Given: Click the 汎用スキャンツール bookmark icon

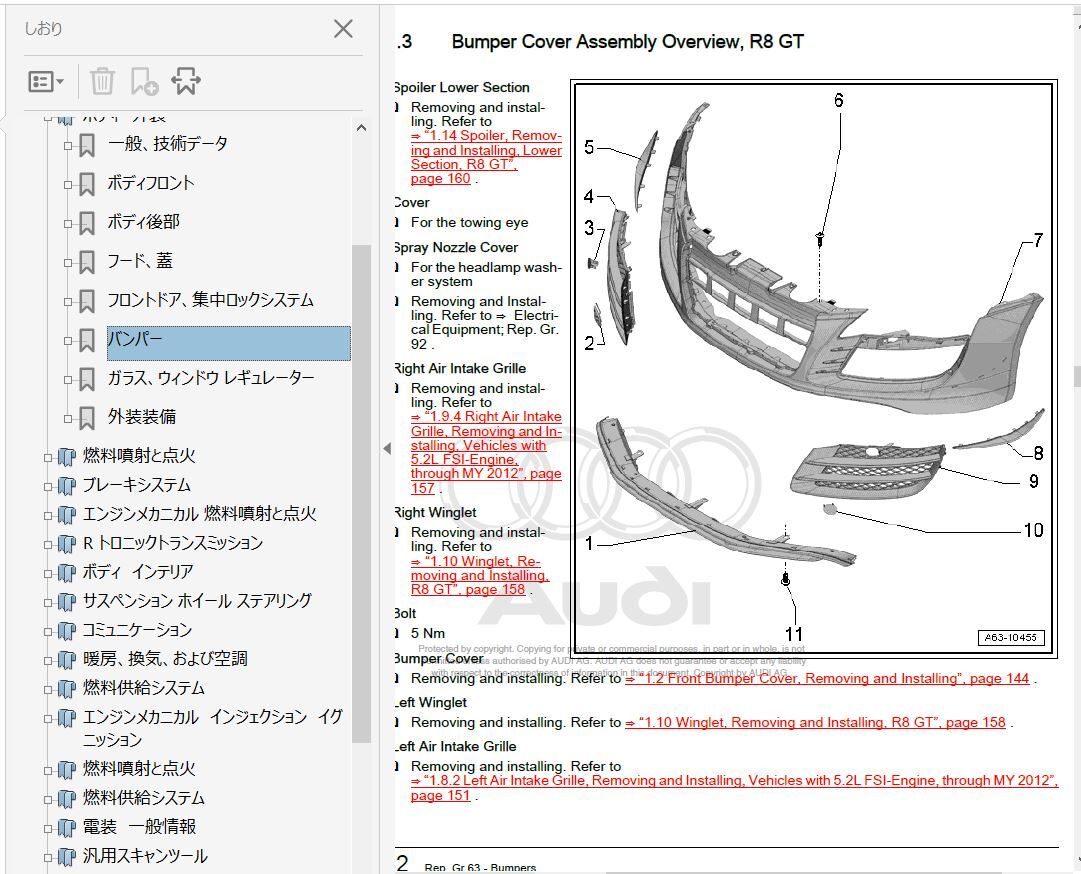Looking at the screenshot, I should (x=66, y=857).
